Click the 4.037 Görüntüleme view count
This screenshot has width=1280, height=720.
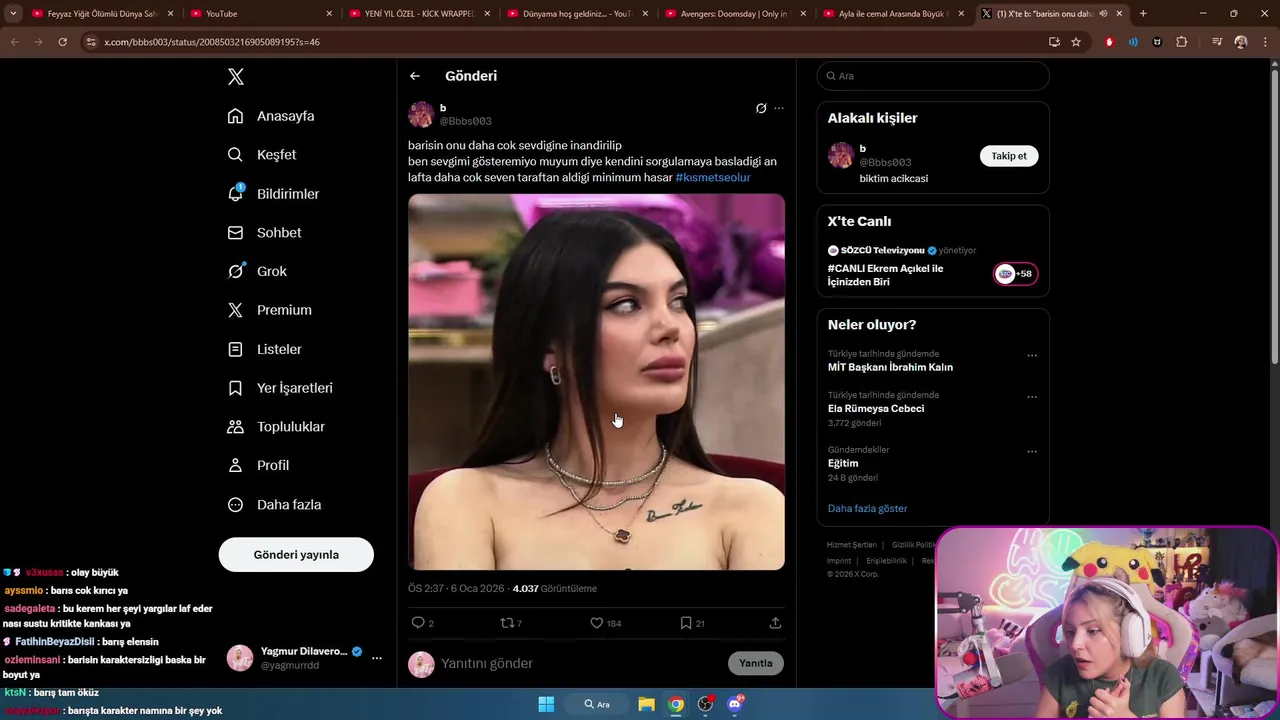554,589
